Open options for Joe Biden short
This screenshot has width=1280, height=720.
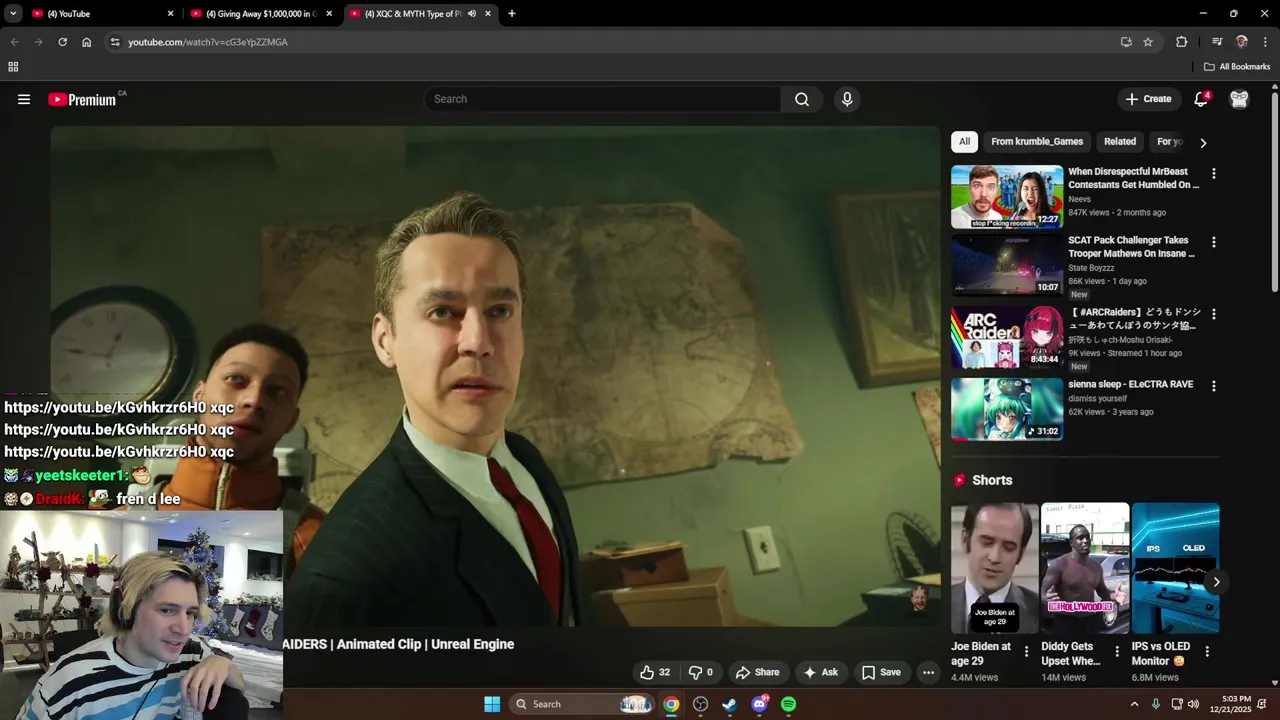click(x=1026, y=652)
